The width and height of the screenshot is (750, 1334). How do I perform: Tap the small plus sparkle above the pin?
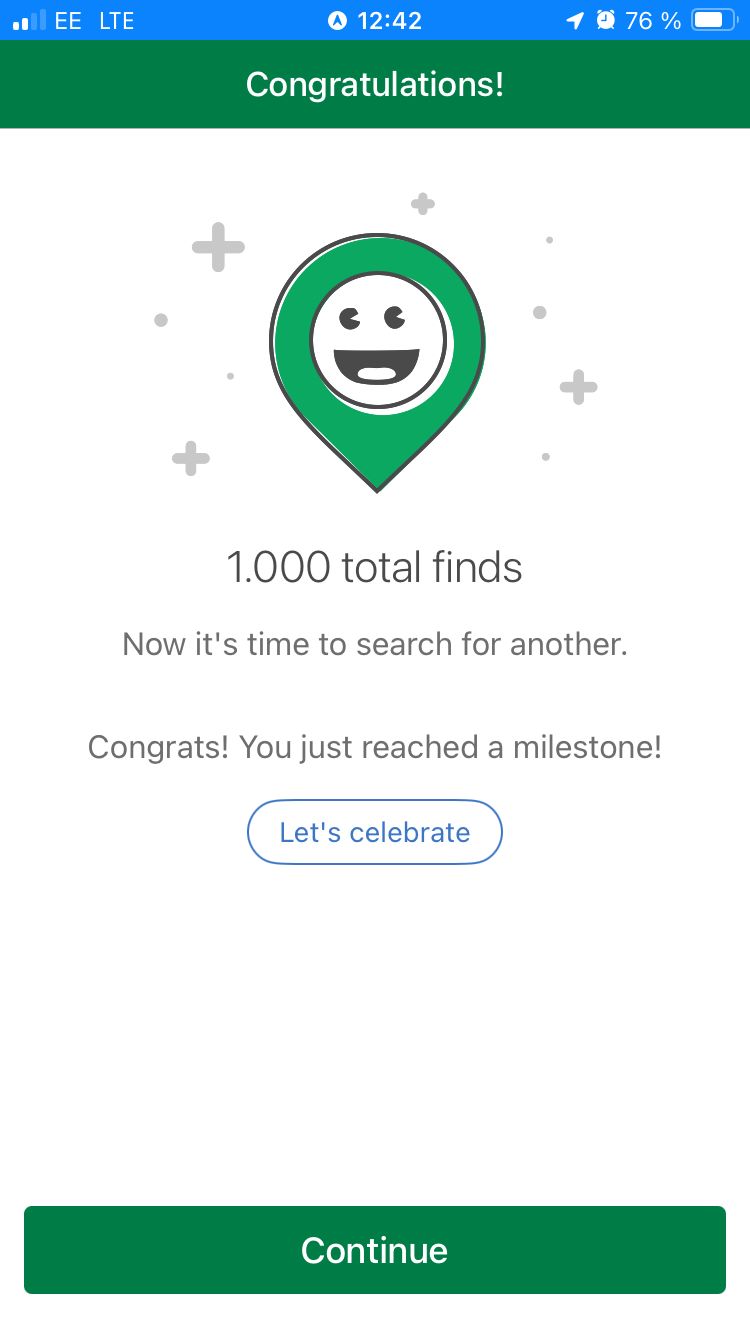[423, 204]
